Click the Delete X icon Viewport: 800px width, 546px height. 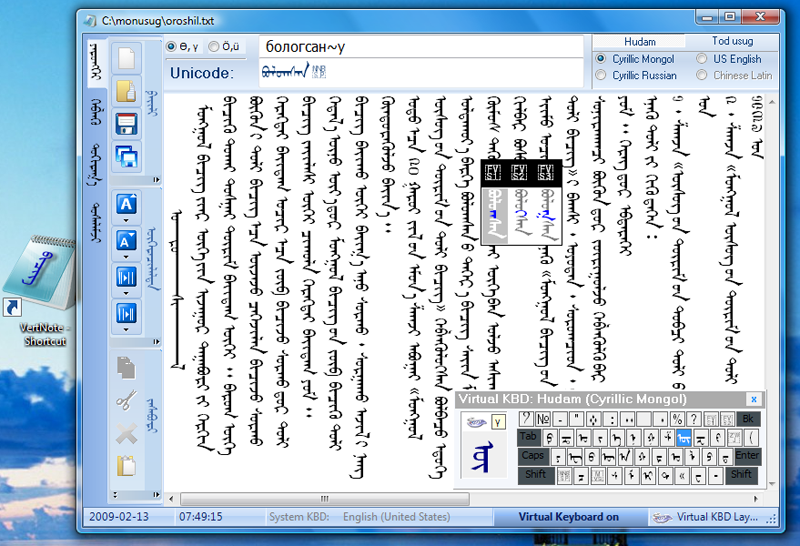(x=126, y=434)
